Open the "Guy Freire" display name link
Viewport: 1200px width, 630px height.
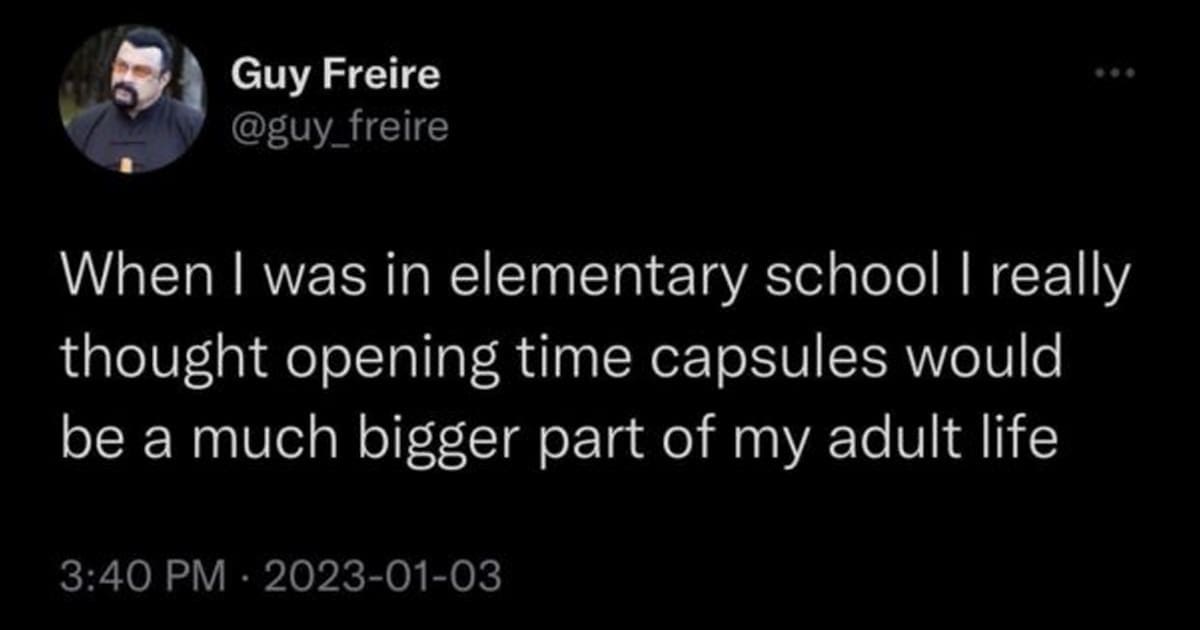(x=335, y=76)
